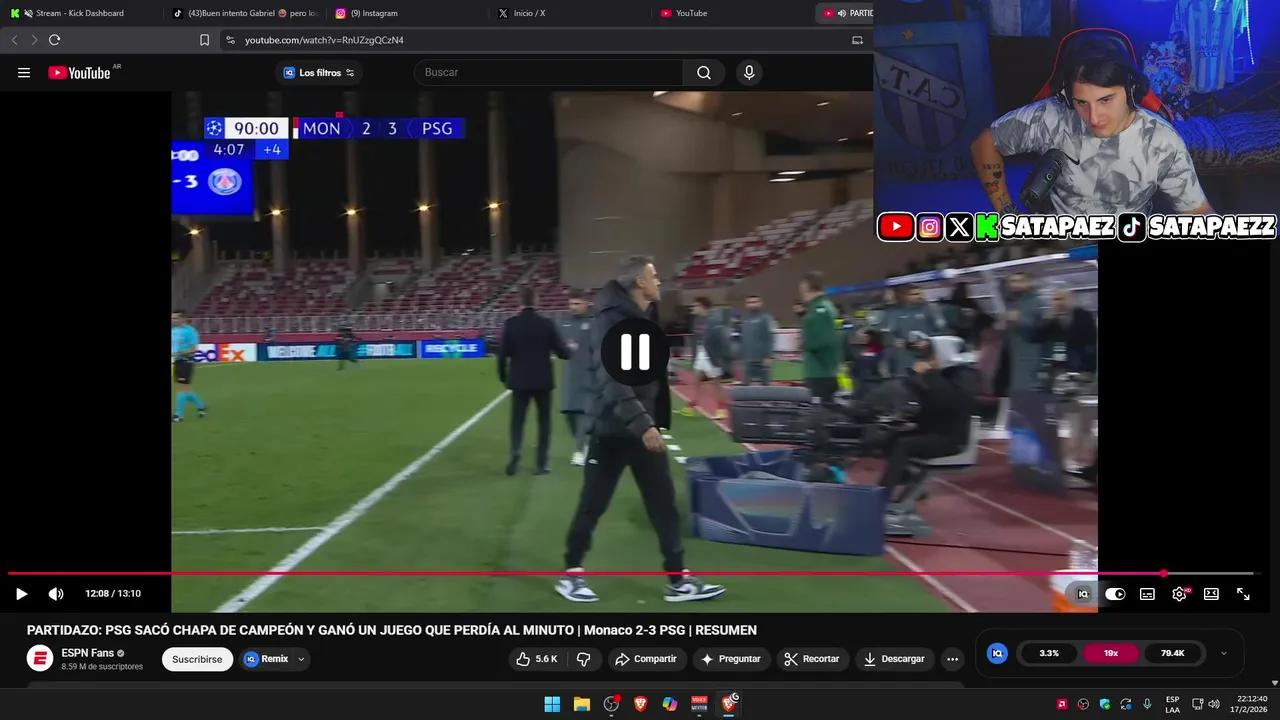Open Voicemeeter from taskbar
This screenshot has width=1280, height=720.
(x=699, y=704)
